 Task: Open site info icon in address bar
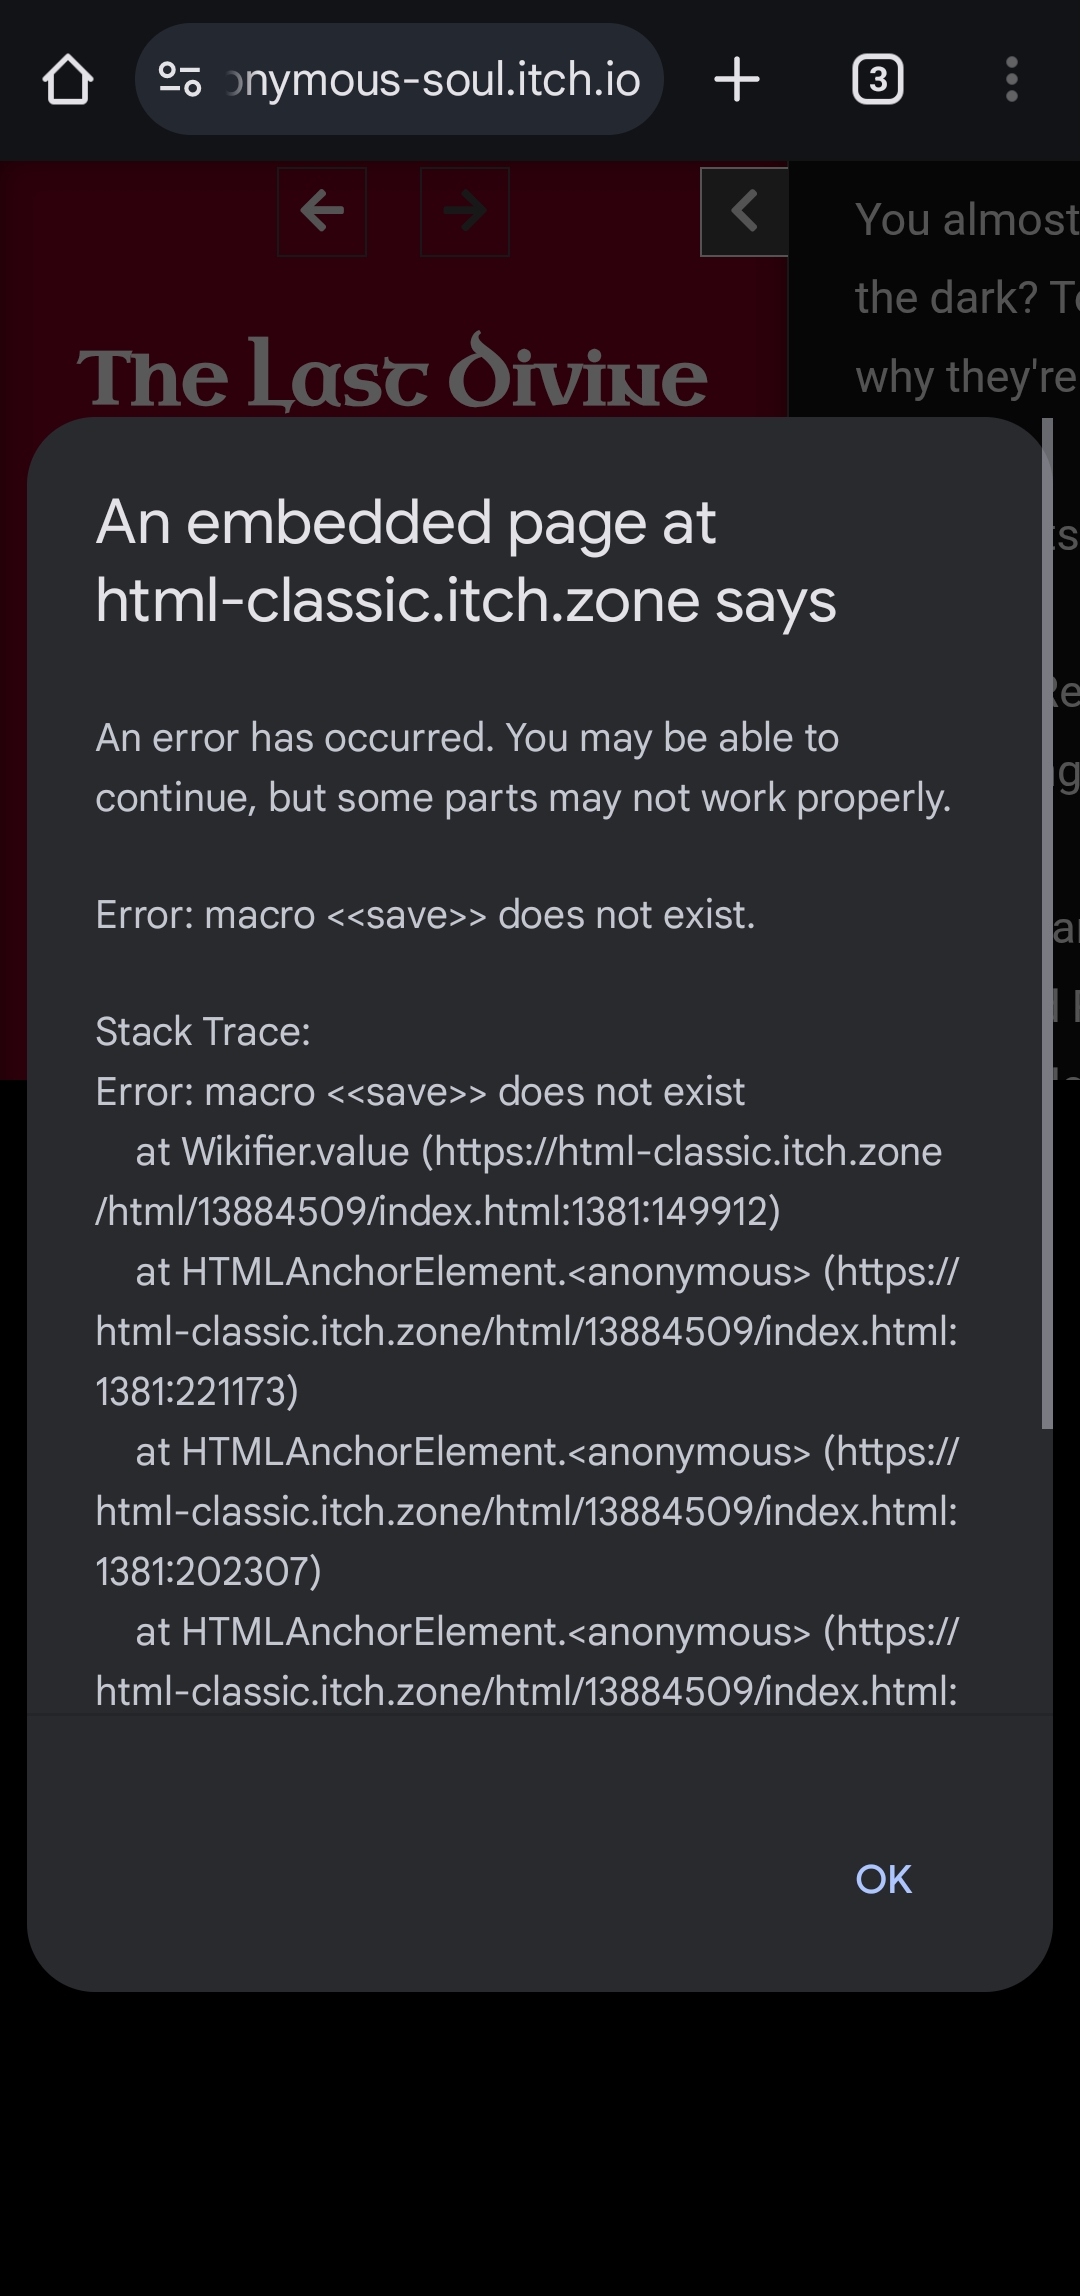(x=181, y=80)
